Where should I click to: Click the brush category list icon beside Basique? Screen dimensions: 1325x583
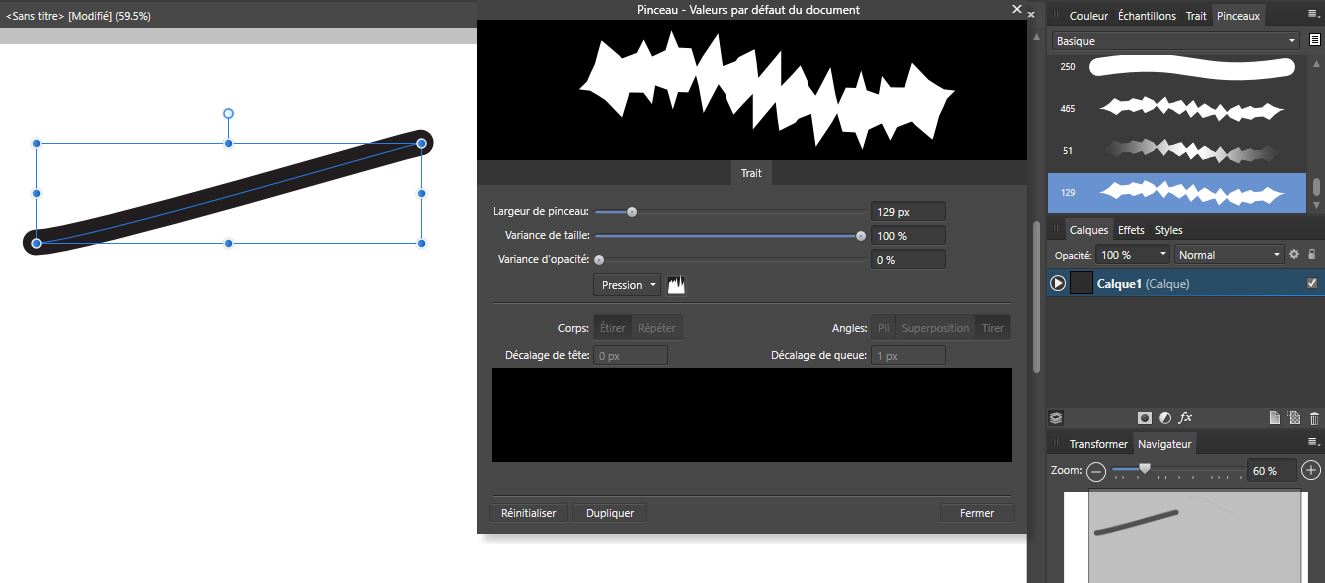[x=1315, y=41]
